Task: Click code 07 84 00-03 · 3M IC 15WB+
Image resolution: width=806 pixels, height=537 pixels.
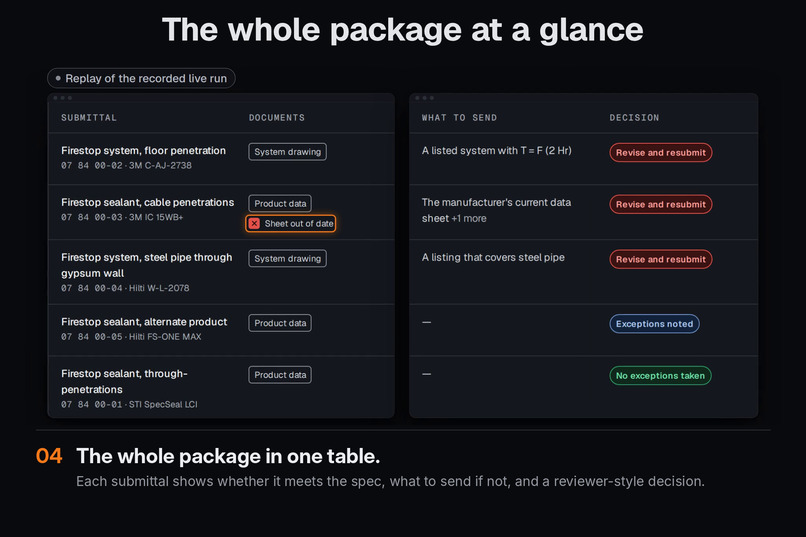Action: coord(122,217)
